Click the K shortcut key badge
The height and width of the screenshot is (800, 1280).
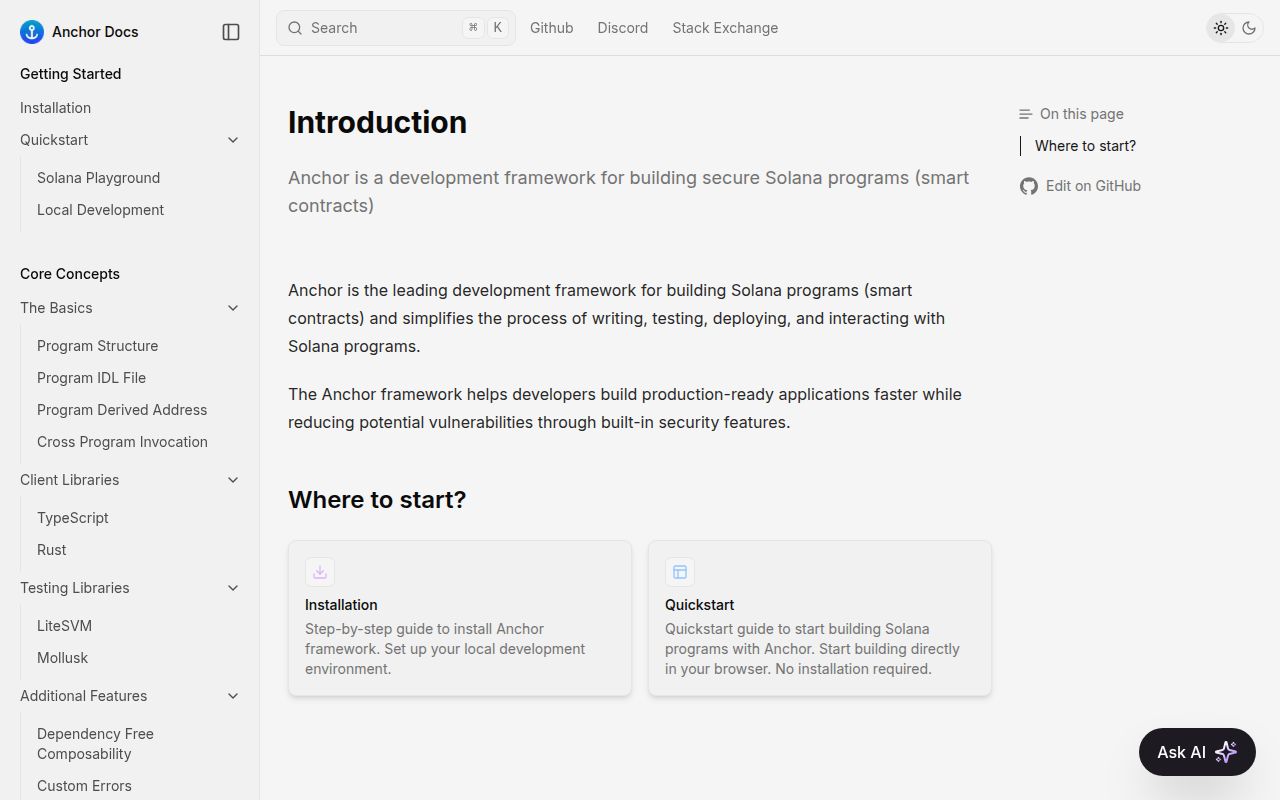coord(497,28)
